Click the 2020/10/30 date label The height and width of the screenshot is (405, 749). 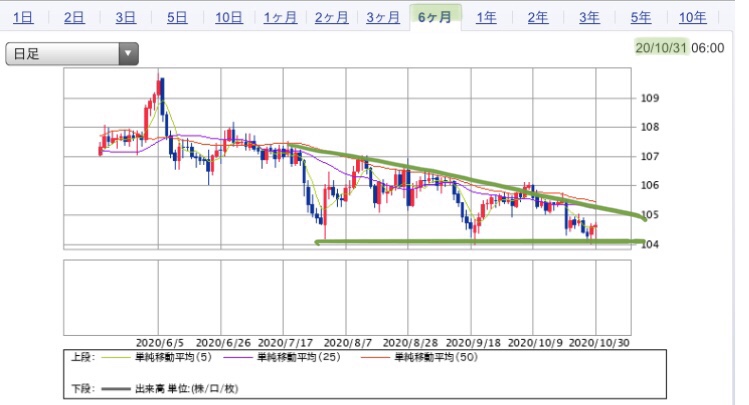click(x=599, y=343)
